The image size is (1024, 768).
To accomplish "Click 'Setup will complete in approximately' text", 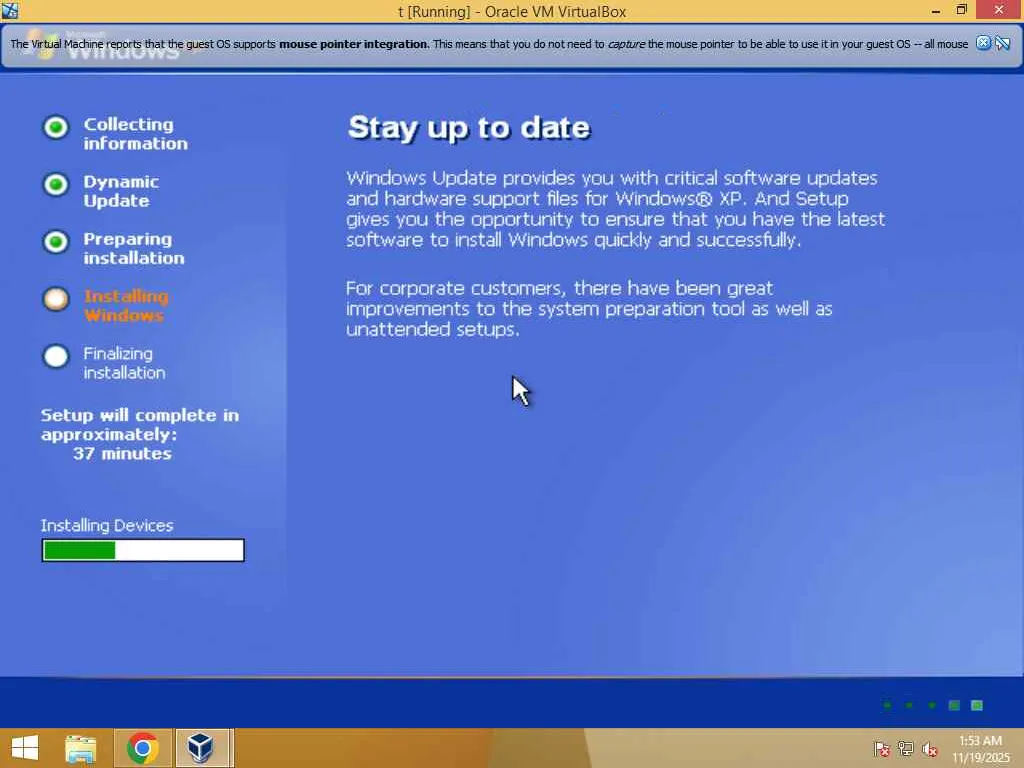I will pyautogui.click(x=140, y=424).
